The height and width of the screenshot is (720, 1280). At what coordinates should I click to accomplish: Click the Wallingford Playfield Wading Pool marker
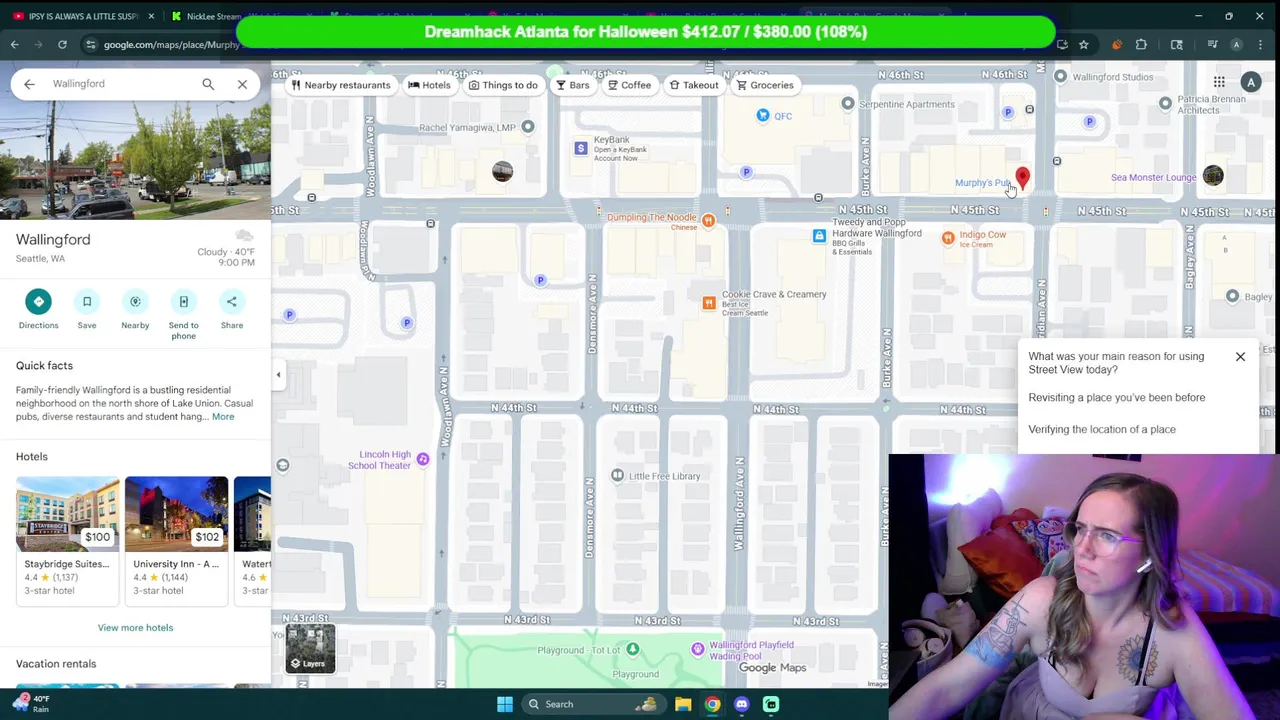698,650
